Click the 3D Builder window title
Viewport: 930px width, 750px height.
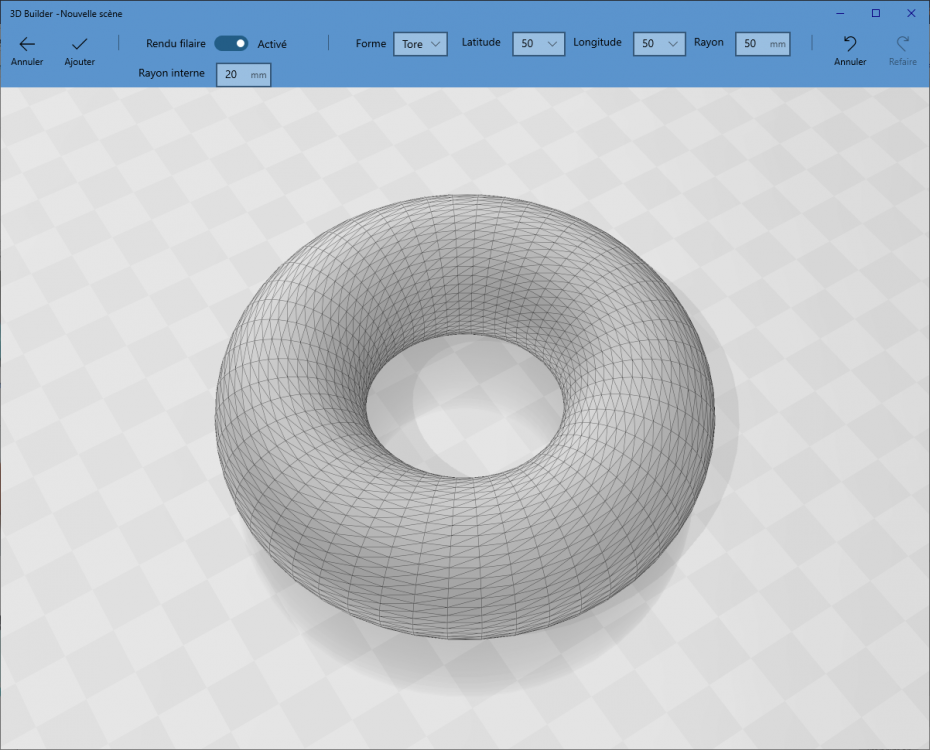click(x=66, y=14)
